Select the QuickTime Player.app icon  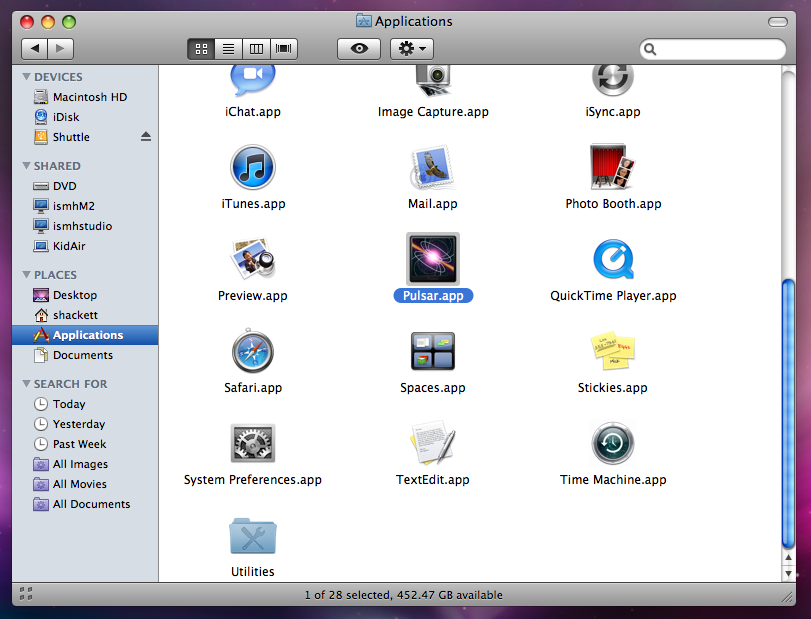coord(613,259)
